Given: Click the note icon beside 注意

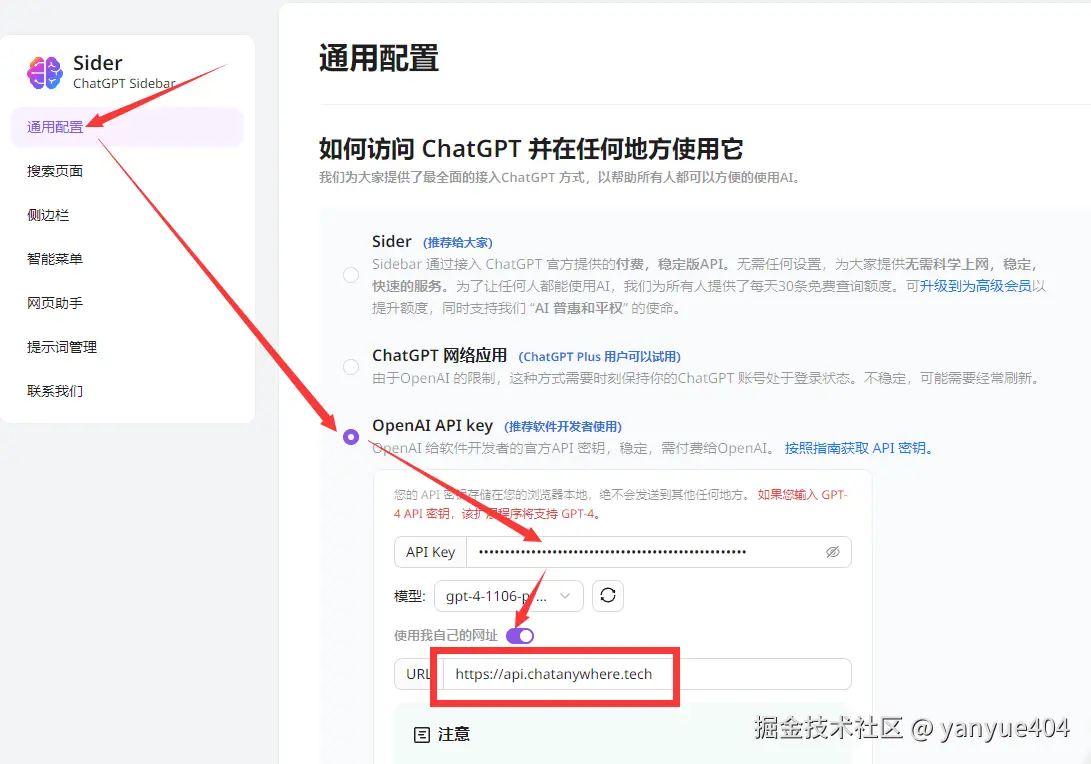Looking at the screenshot, I should 422,735.
